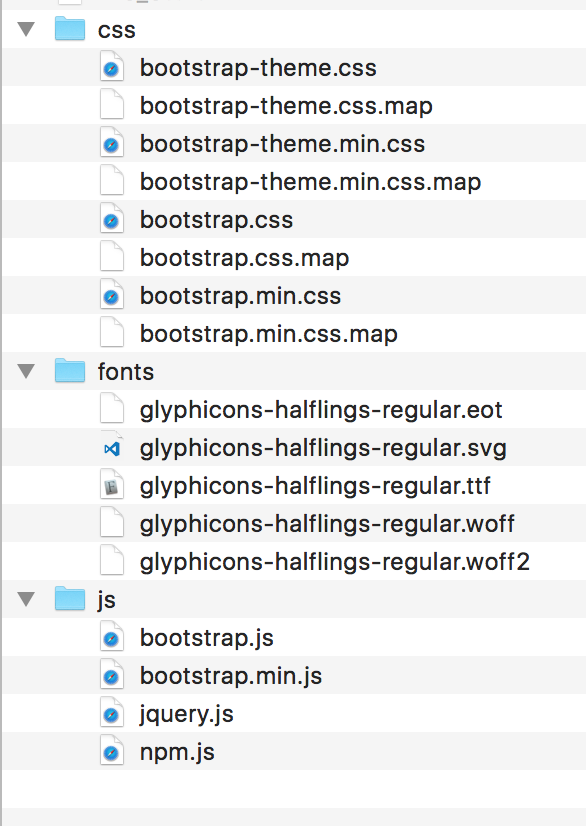This screenshot has height=826, width=586.
Task: Click font icon of glyphicons-halflings-regular.ttf
Action: click(112, 485)
